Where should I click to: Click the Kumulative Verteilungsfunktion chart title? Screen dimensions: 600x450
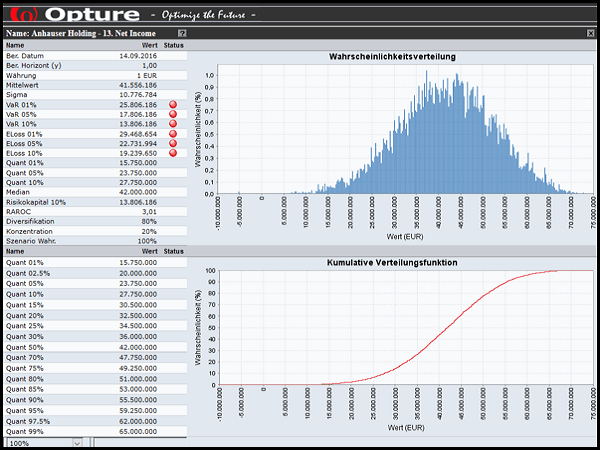tap(392, 262)
